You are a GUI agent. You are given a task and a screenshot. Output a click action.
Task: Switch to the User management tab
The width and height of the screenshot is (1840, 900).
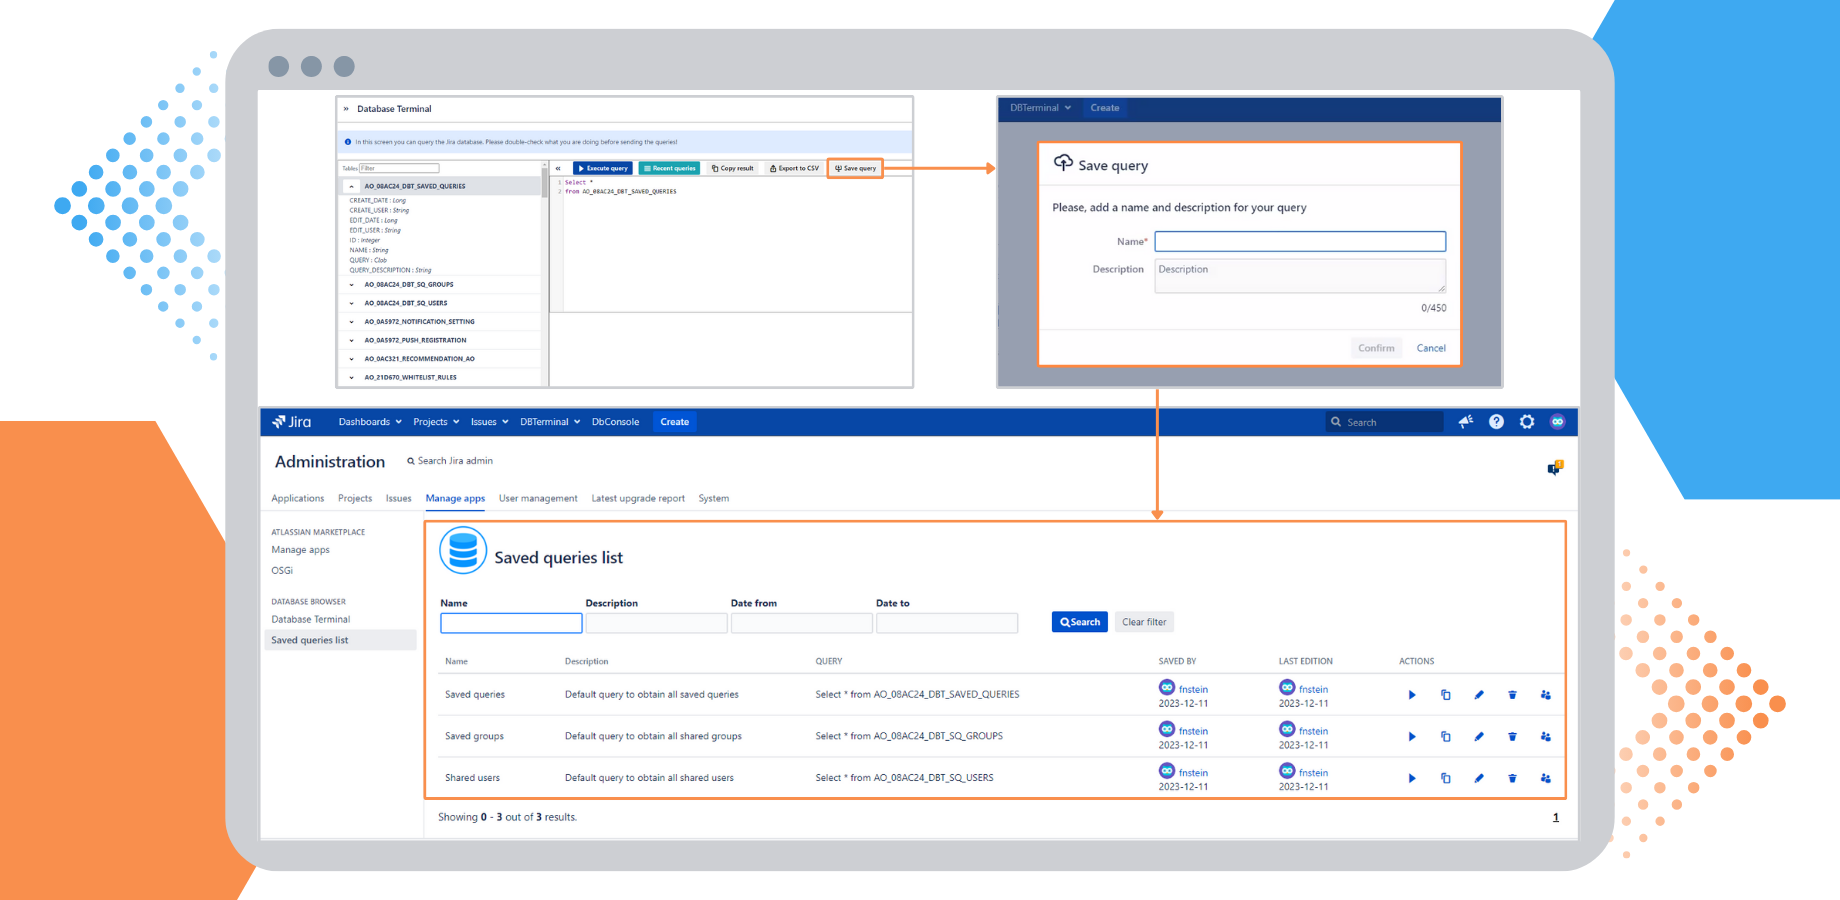tap(538, 498)
